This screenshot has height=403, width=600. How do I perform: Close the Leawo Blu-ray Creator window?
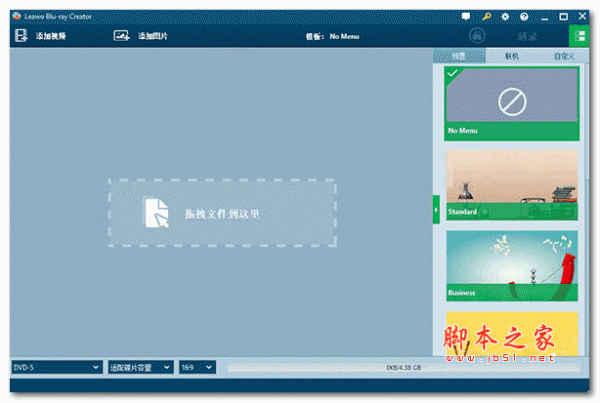tap(582, 16)
